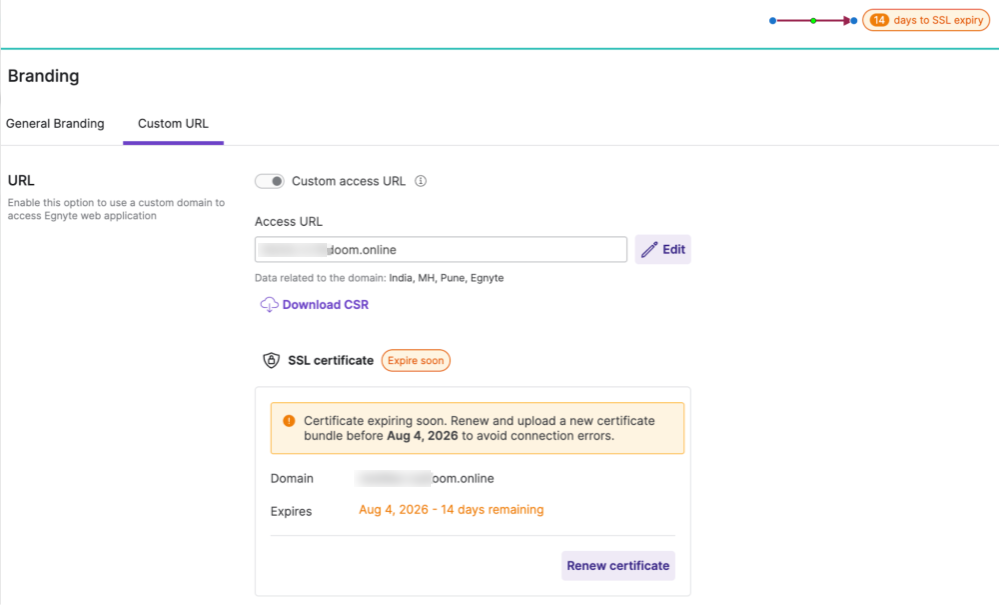The image size is (999, 605).
Task: Click the domain data text India, MH, Pune, Egnyte
Action: (x=446, y=278)
